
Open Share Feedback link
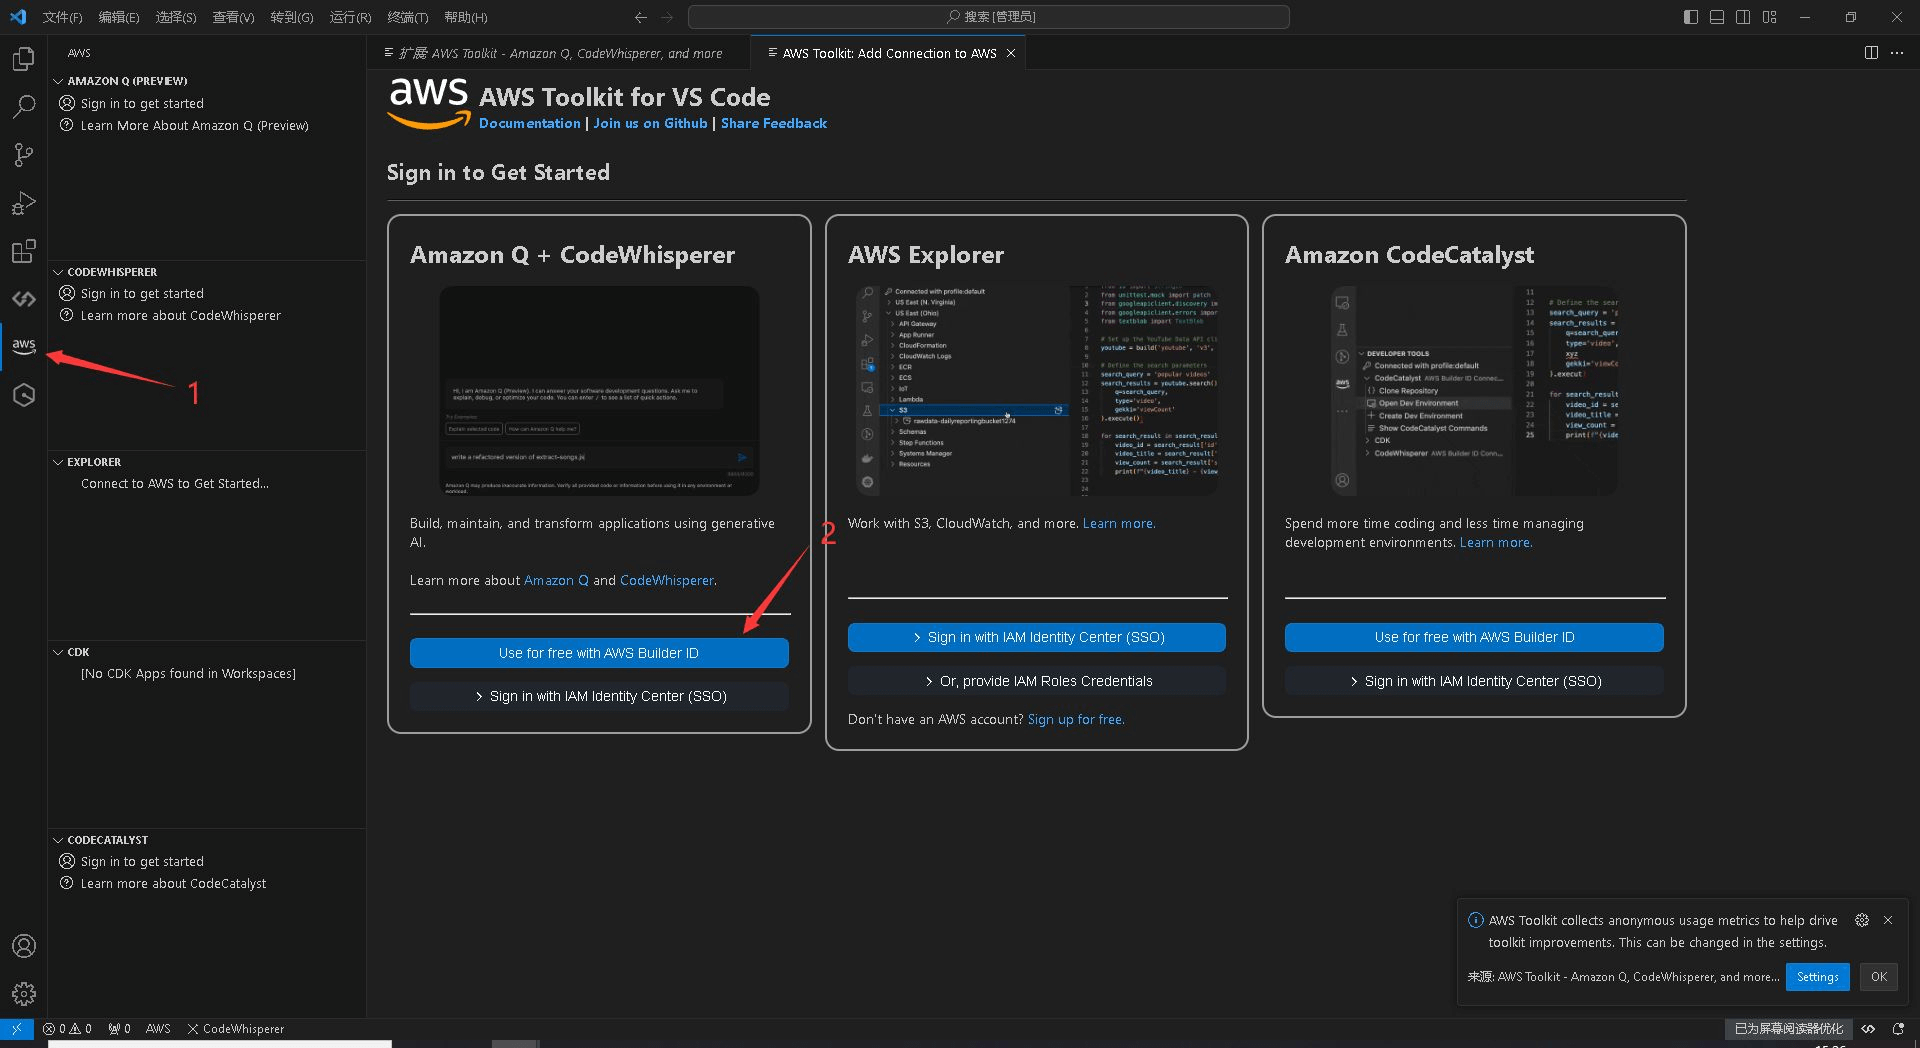pyautogui.click(x=774, y=123)
